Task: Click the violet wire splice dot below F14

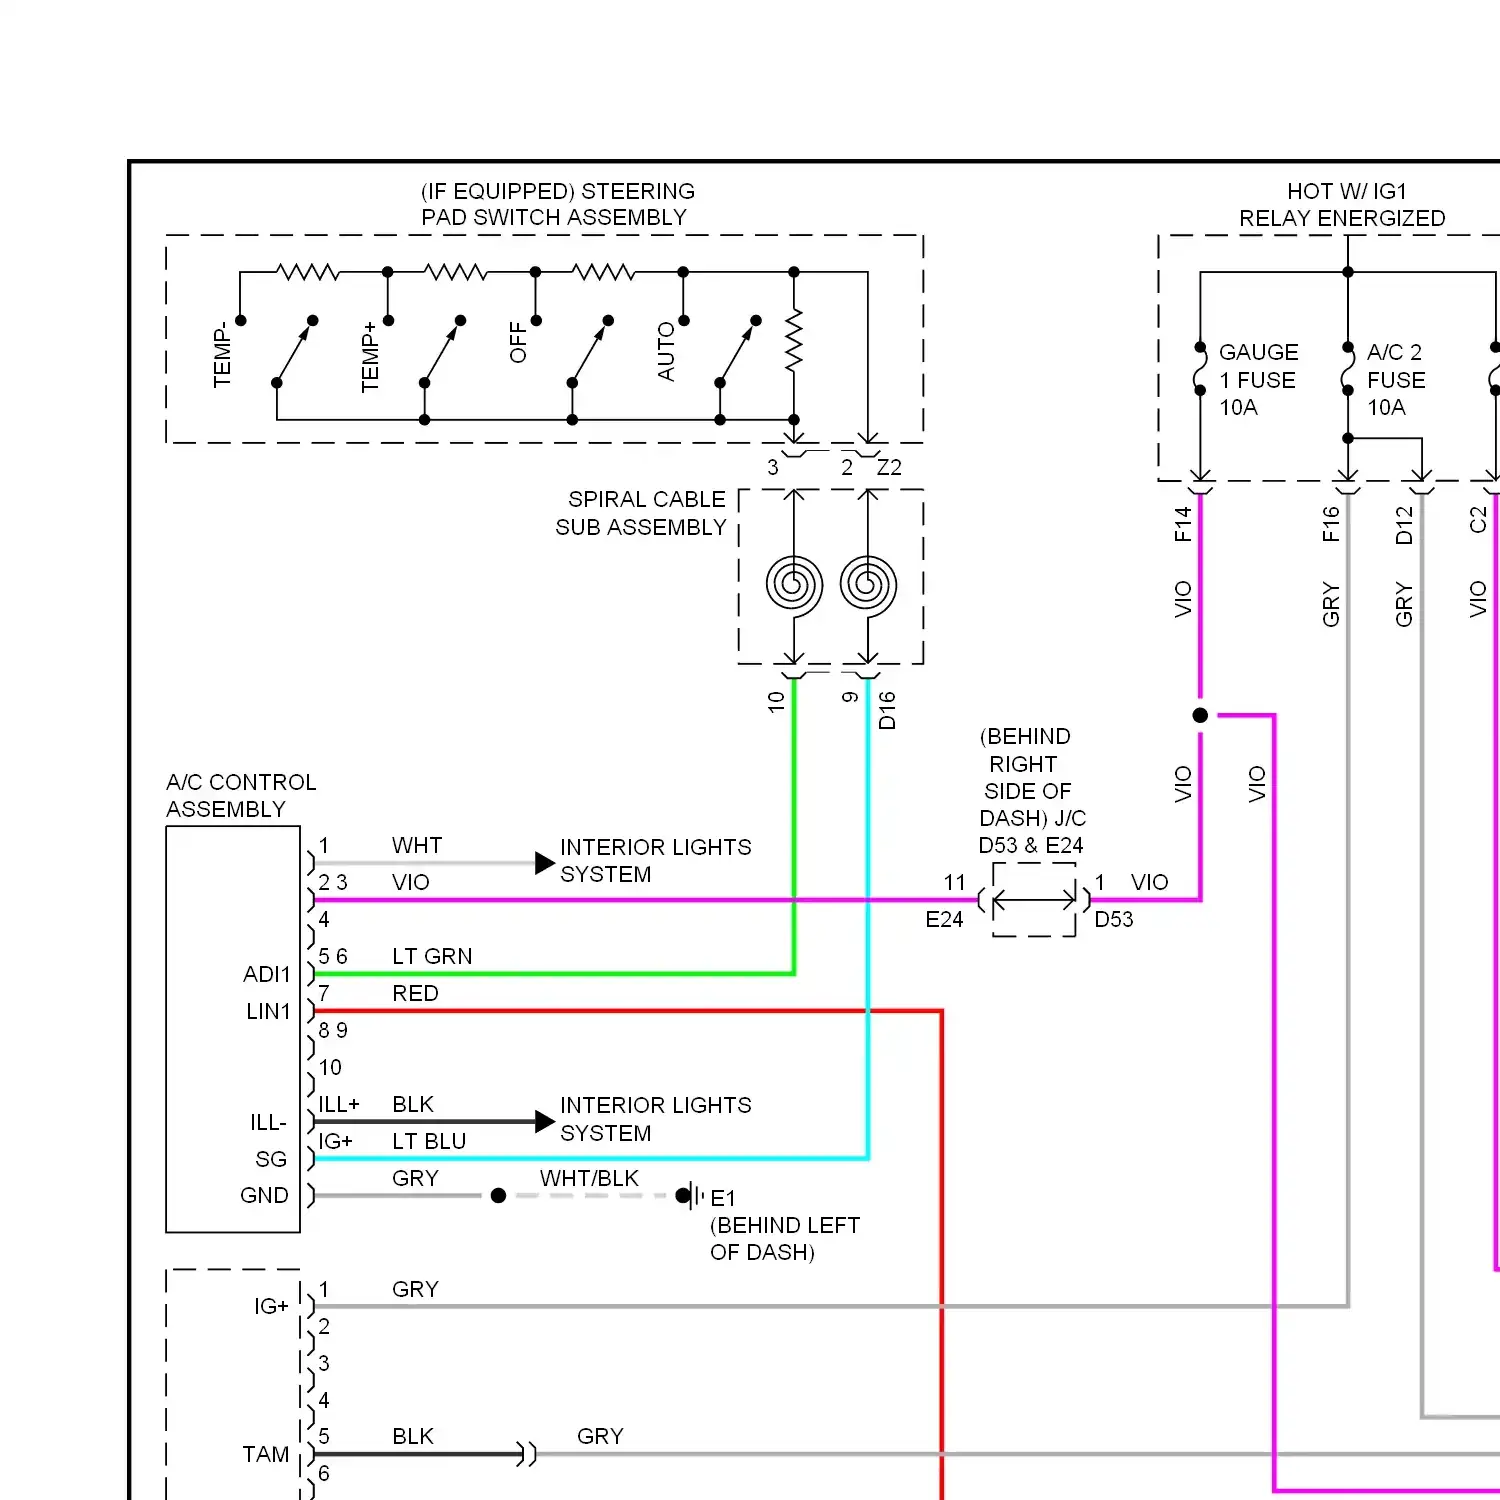Action: click(x=1200, y=715)
